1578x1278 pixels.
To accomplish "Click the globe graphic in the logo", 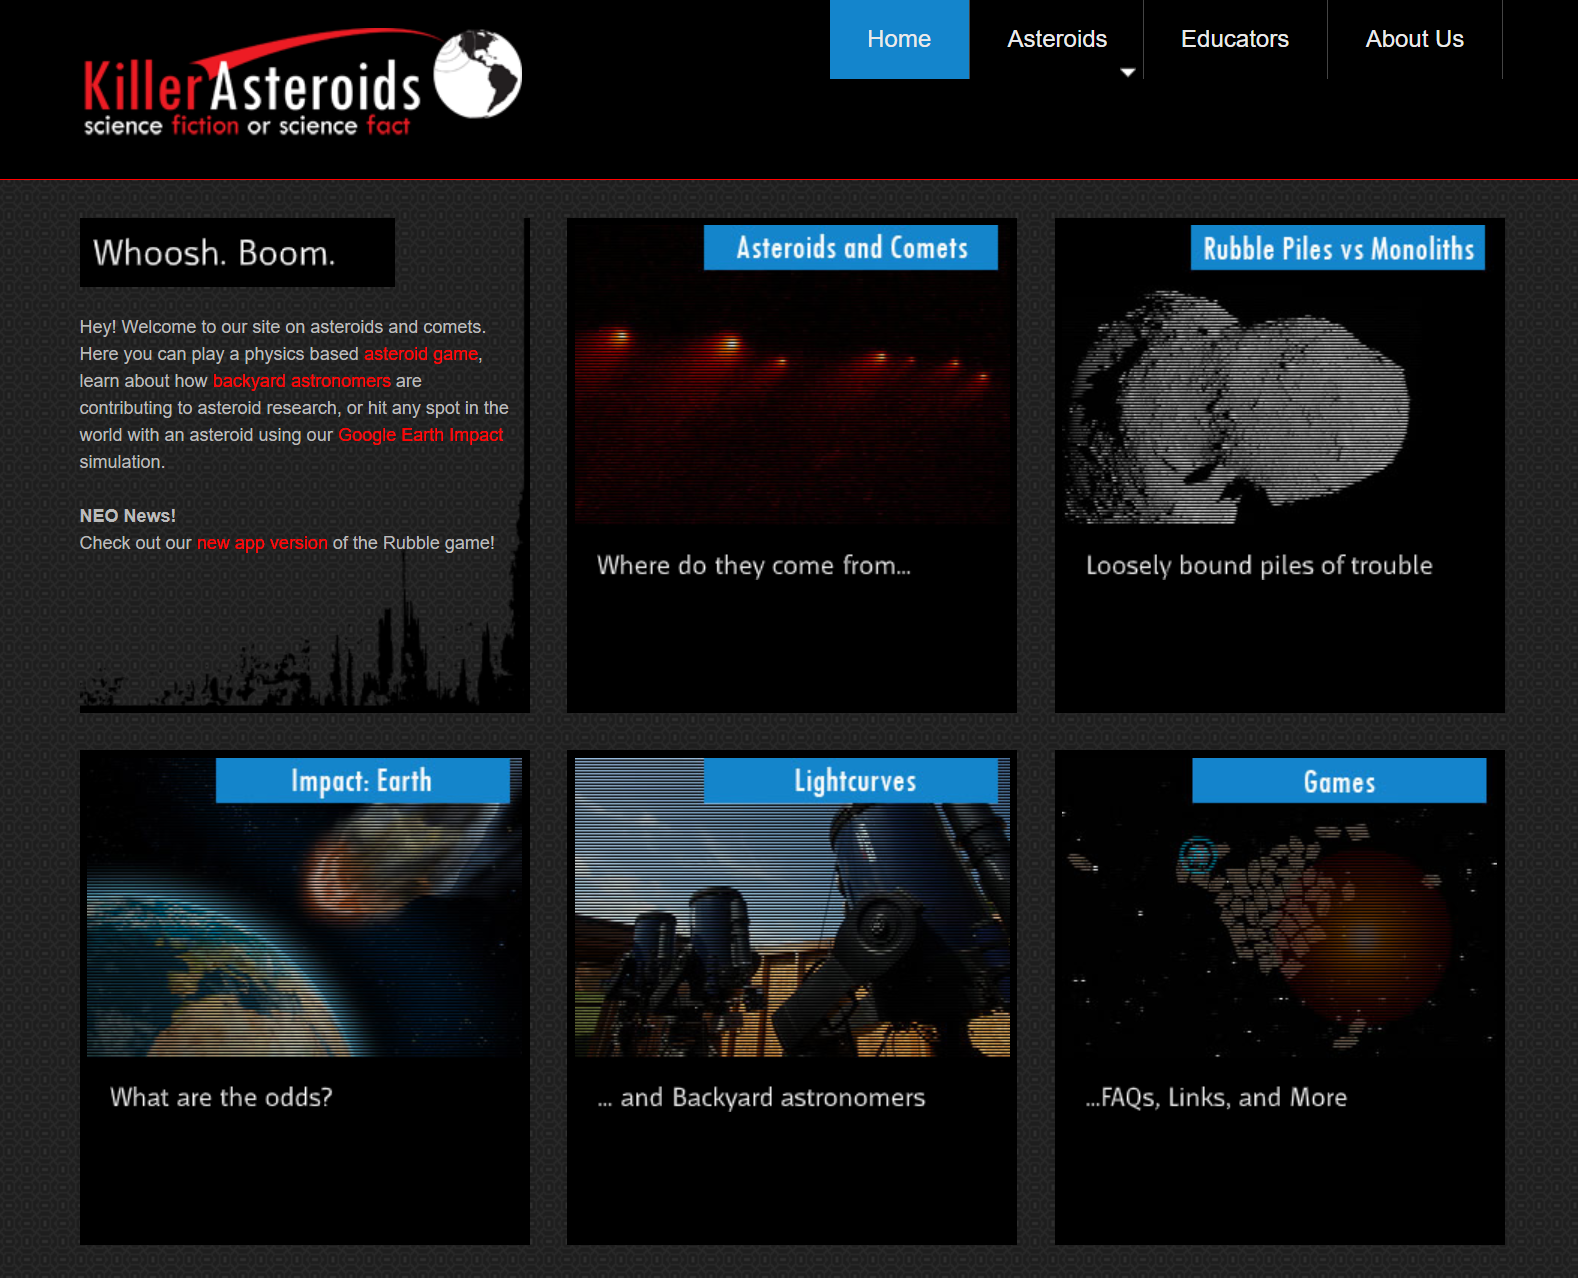I will [x=478, y=73].
